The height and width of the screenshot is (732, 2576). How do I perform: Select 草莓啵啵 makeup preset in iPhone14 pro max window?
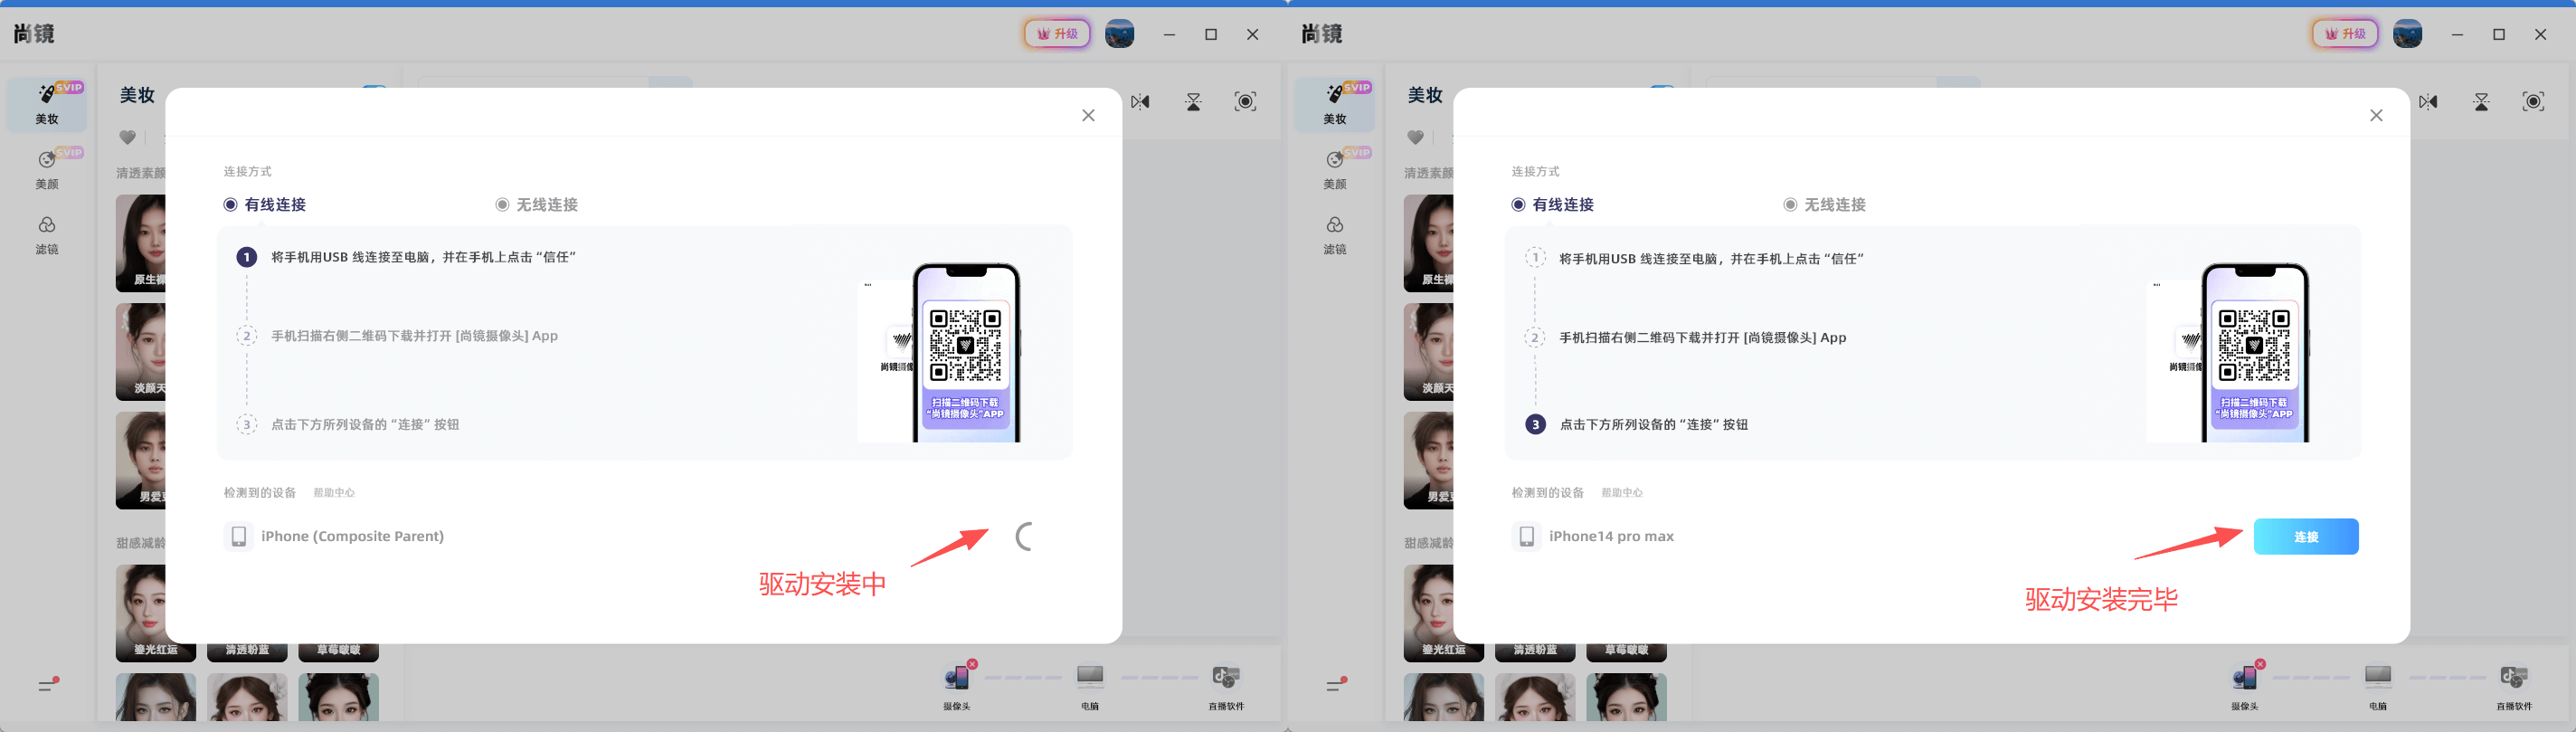tap(1626, 650)
